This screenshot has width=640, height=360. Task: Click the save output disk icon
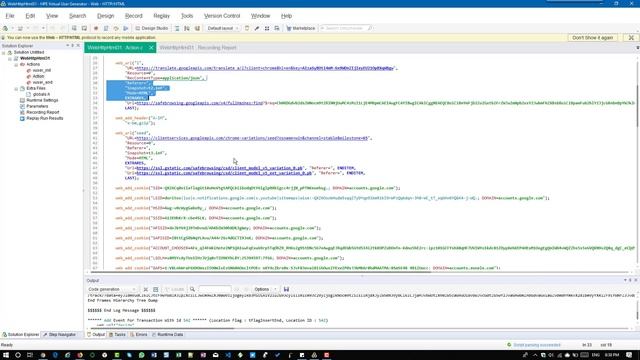286,289
